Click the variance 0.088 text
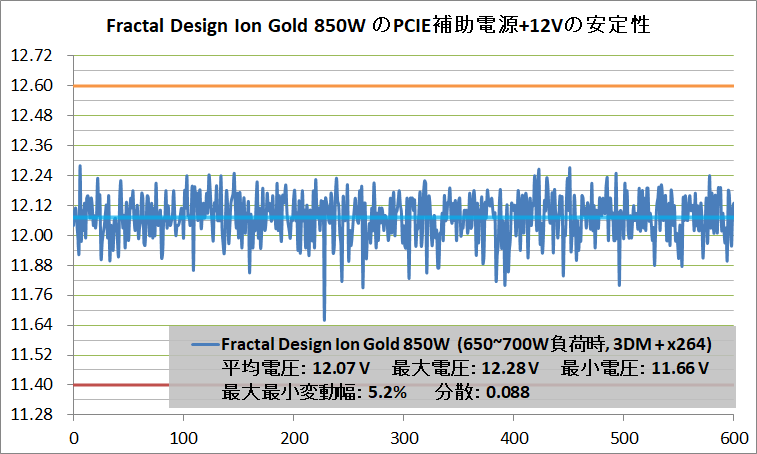This screenshot has width=757, height=454. [482, 392]
